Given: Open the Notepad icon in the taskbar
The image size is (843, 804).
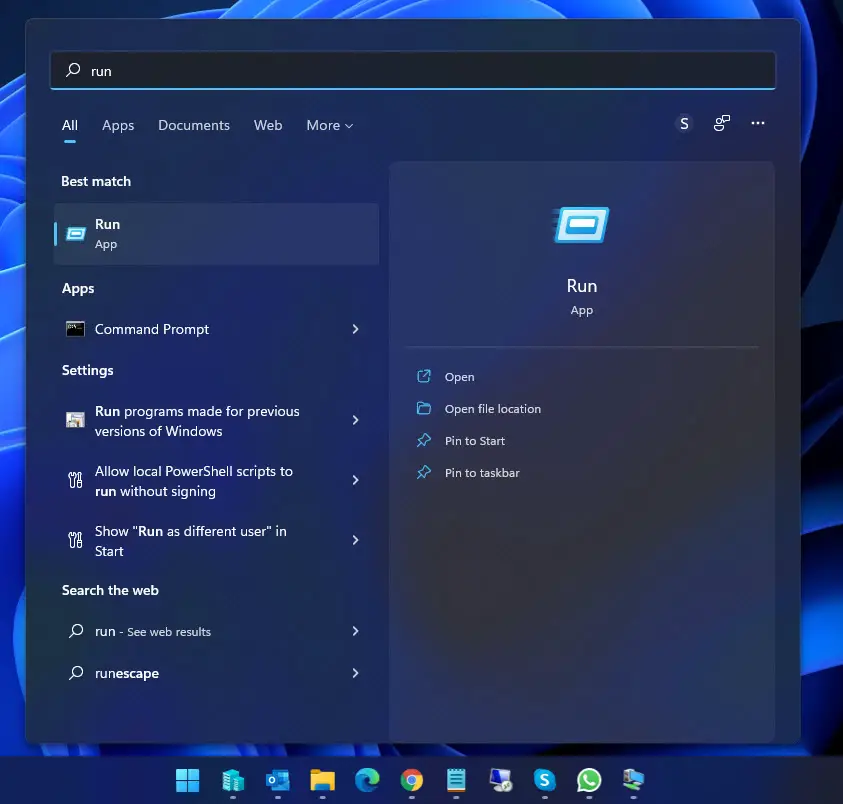Looking at the screenshot, I should tap(456, 780).
